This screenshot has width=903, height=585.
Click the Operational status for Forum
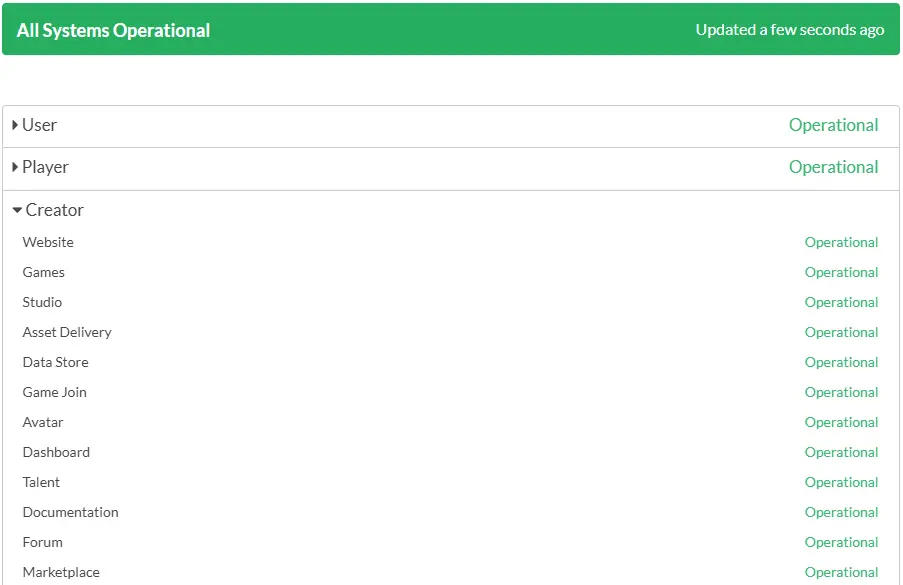(841, 542)
